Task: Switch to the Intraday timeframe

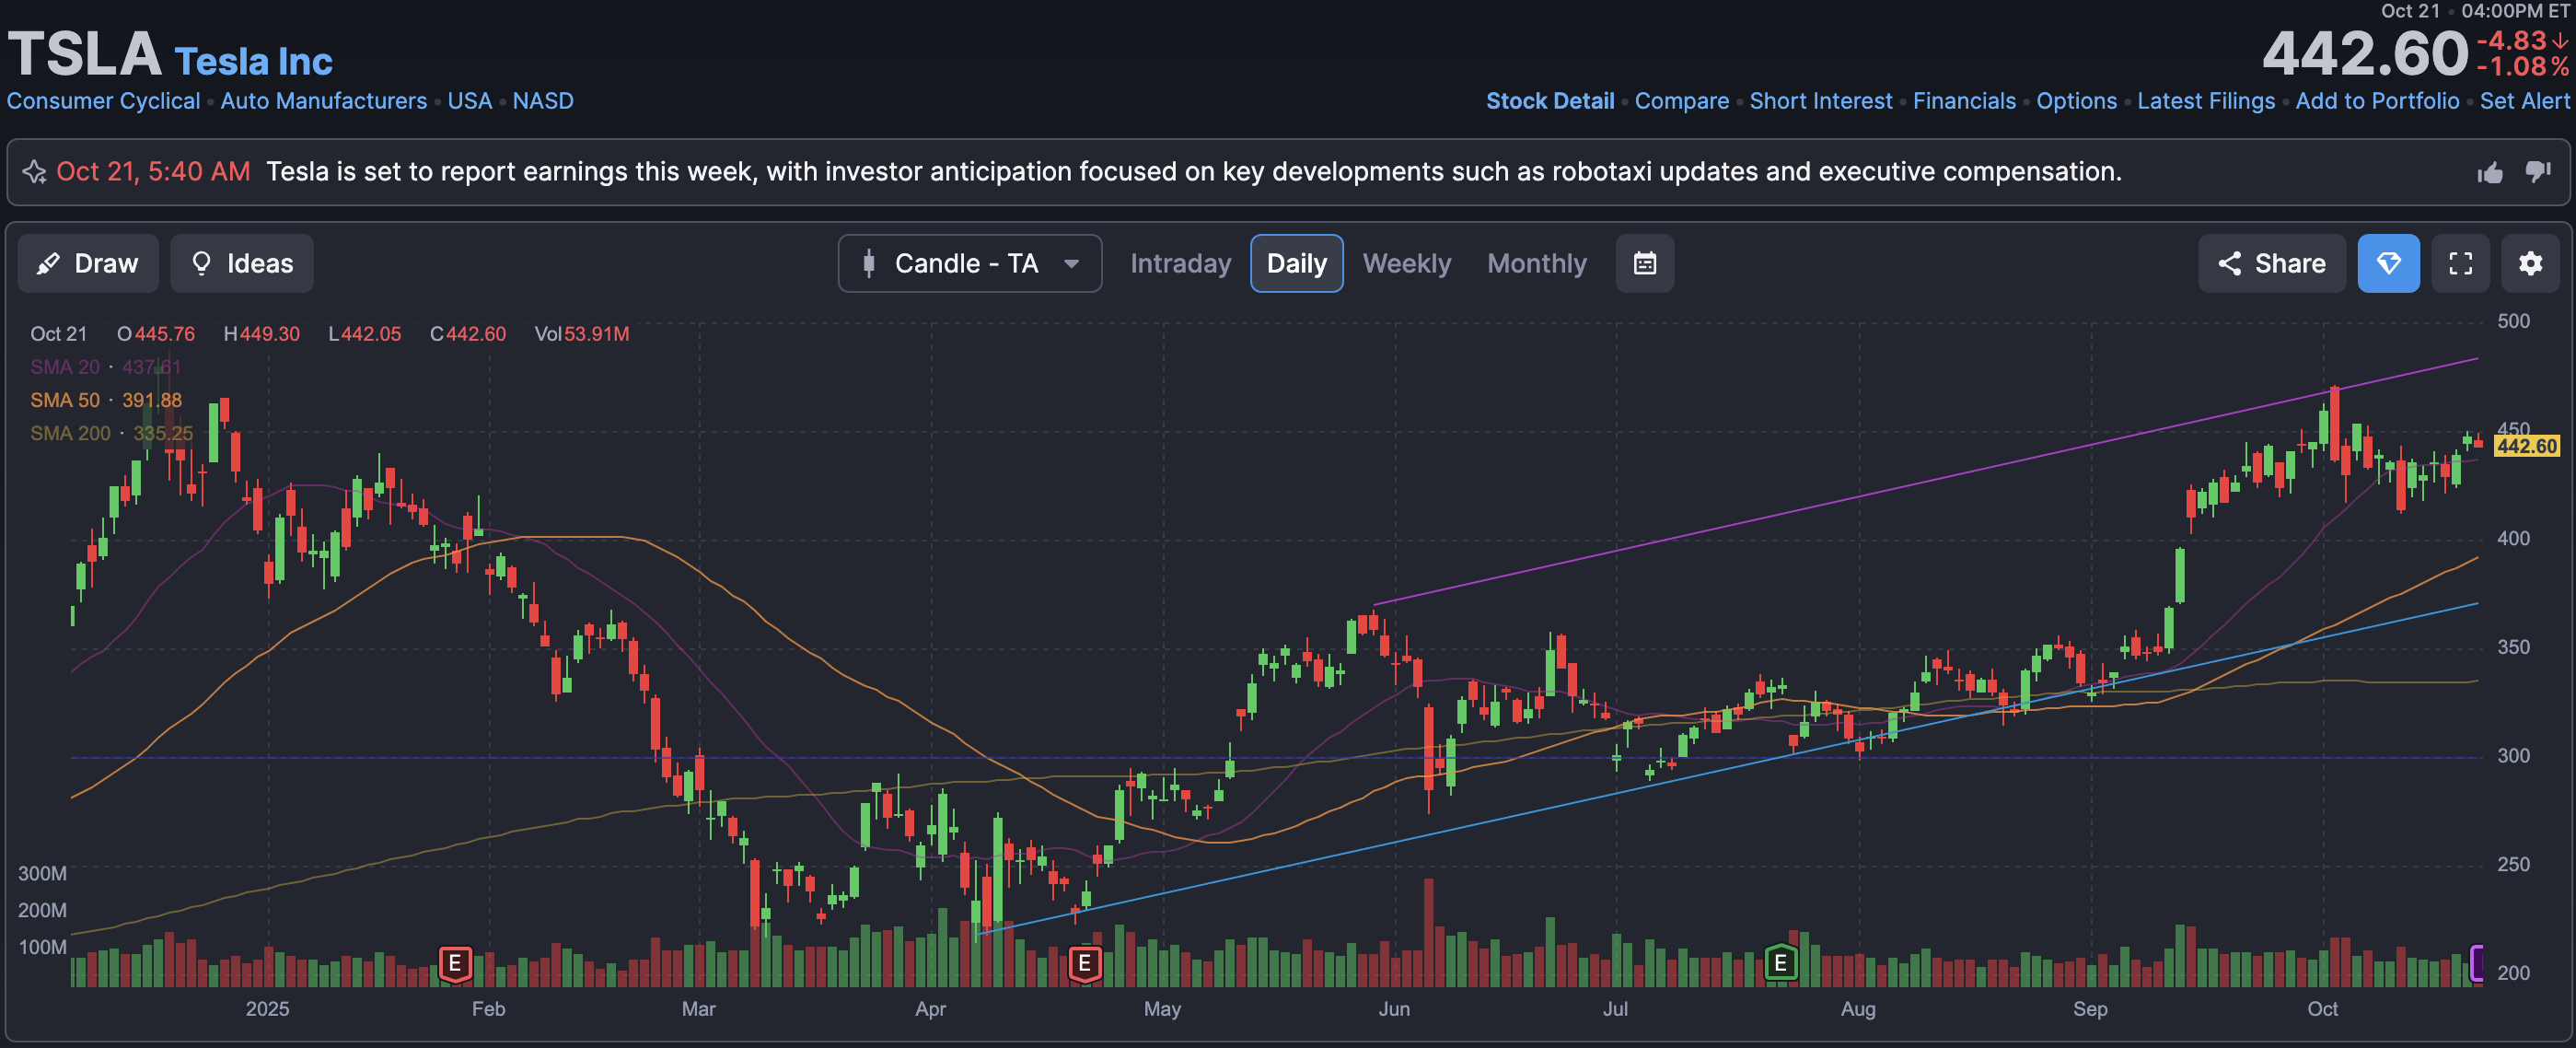Action: pyautogui.click(x=1180, y=263)
